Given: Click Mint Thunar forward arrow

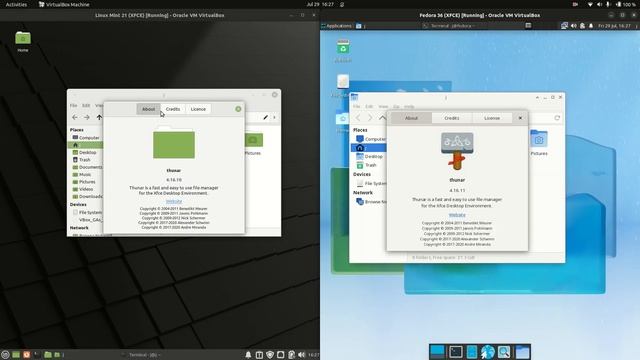Looking at the screenshot, I should pyautogui.click(x=87, y=118).
